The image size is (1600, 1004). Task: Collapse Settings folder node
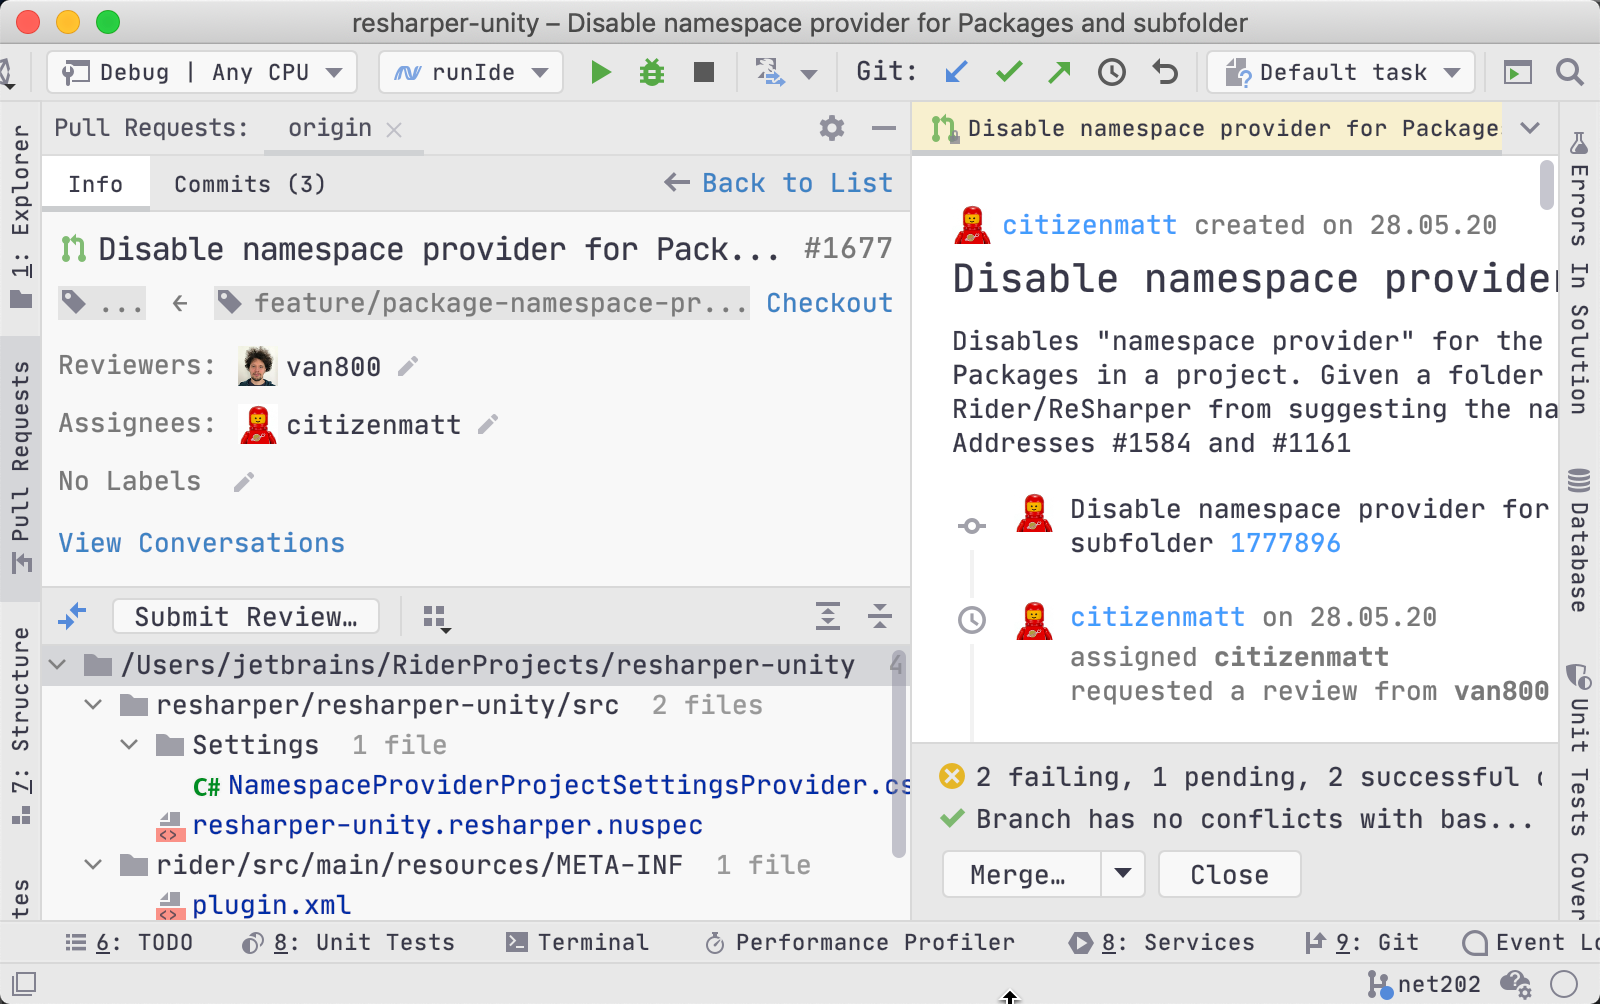pos(130,745)
